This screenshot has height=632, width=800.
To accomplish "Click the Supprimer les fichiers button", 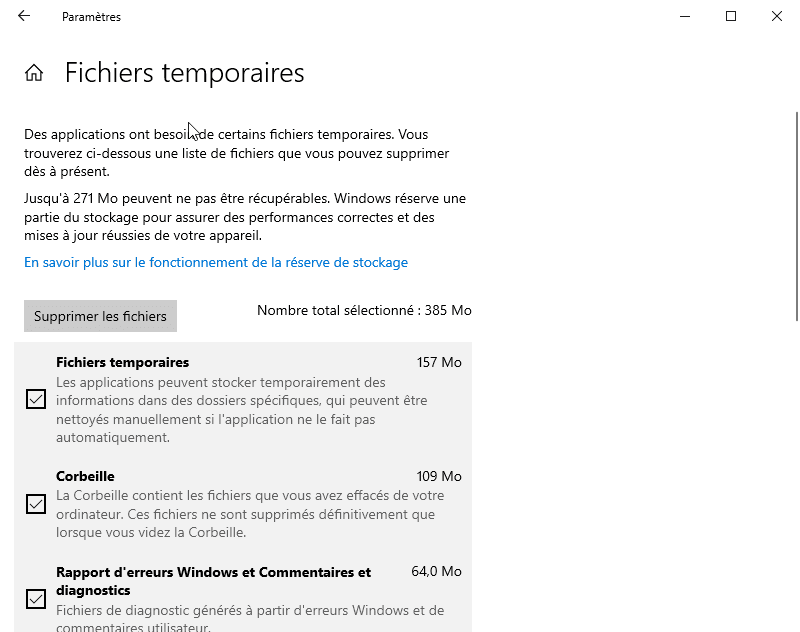I will pyautogui.click(x=100, y=316).
